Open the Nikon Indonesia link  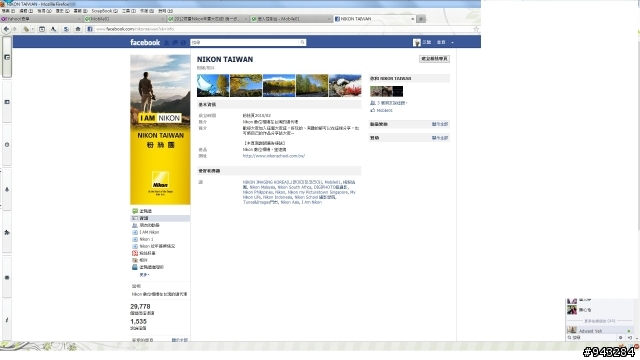[x=277, y=197]
